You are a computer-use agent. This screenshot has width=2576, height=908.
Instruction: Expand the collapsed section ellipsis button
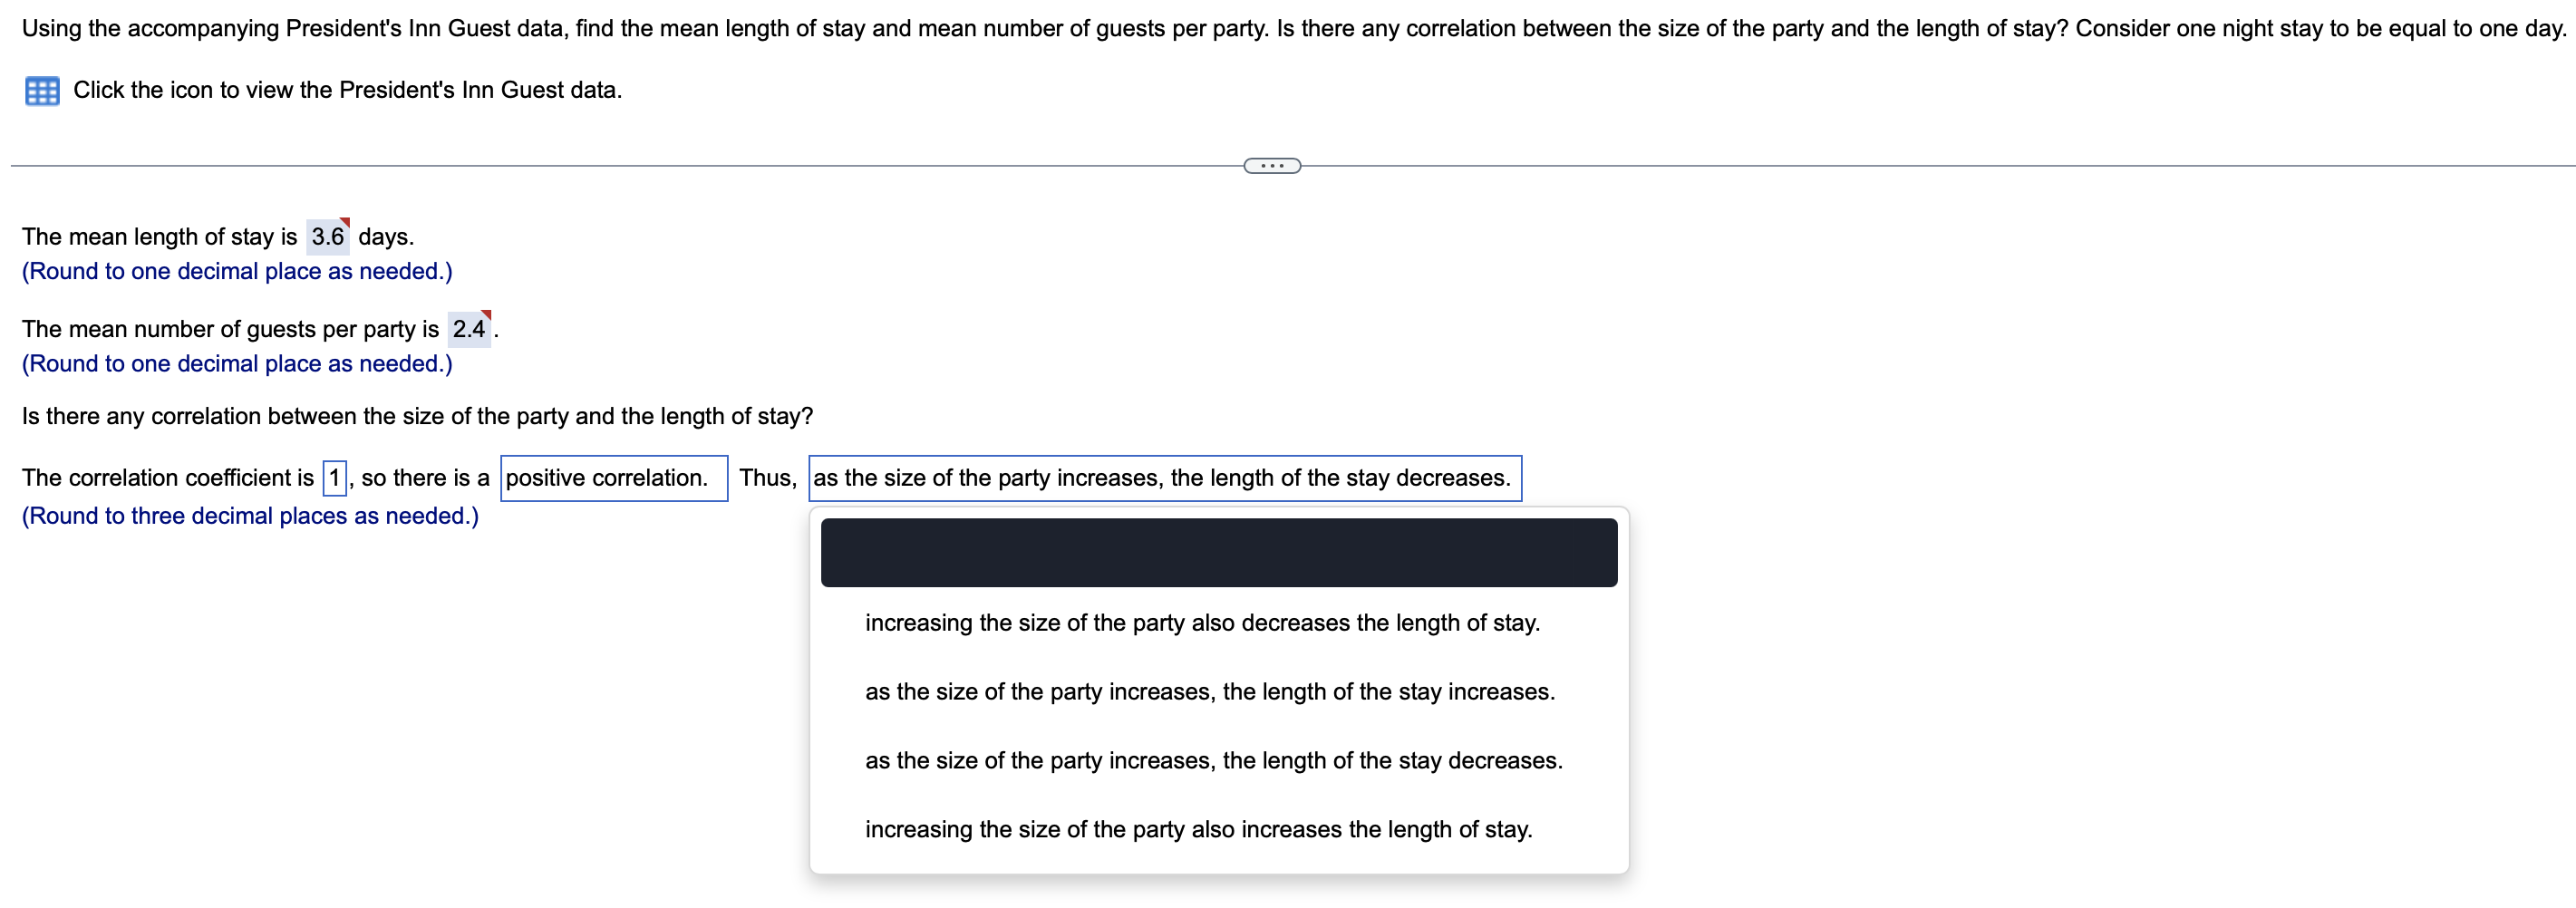click(x=1272, y=166)
